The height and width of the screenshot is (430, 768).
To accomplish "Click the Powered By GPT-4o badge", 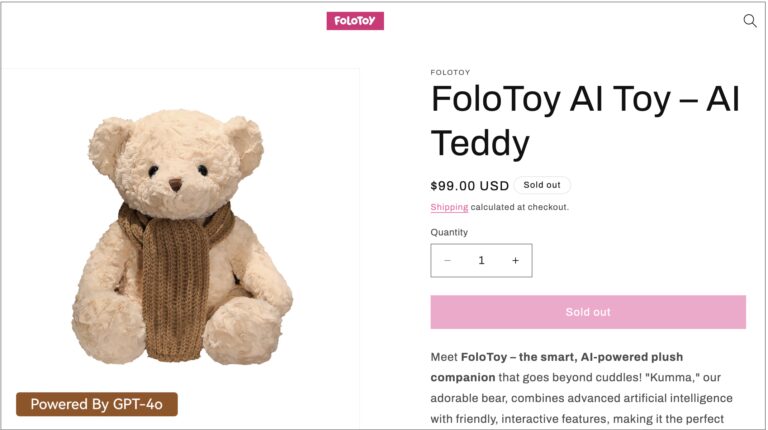I will point(97,404).
